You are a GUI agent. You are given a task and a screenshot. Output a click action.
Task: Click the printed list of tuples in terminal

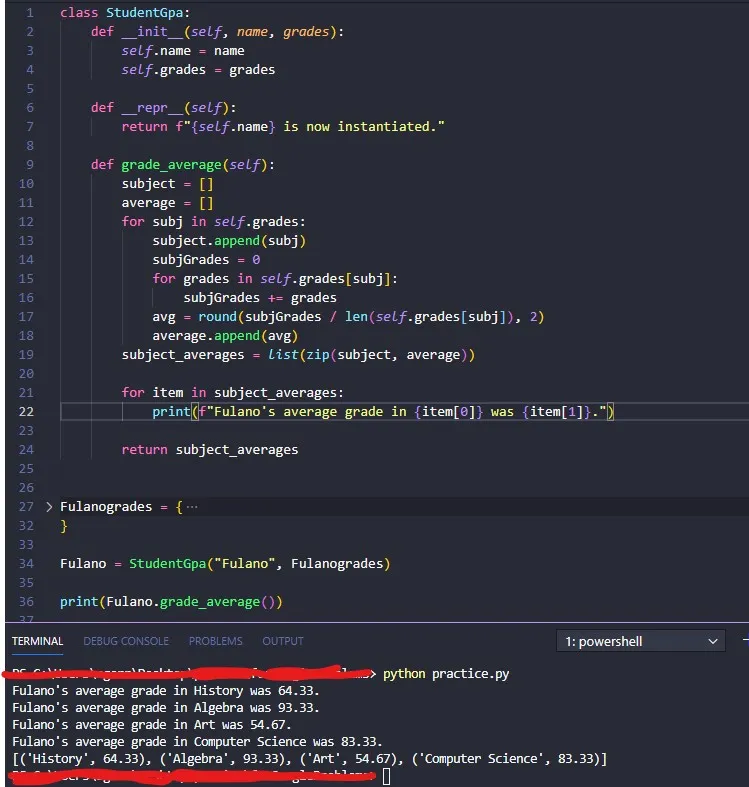click(309, 759)
